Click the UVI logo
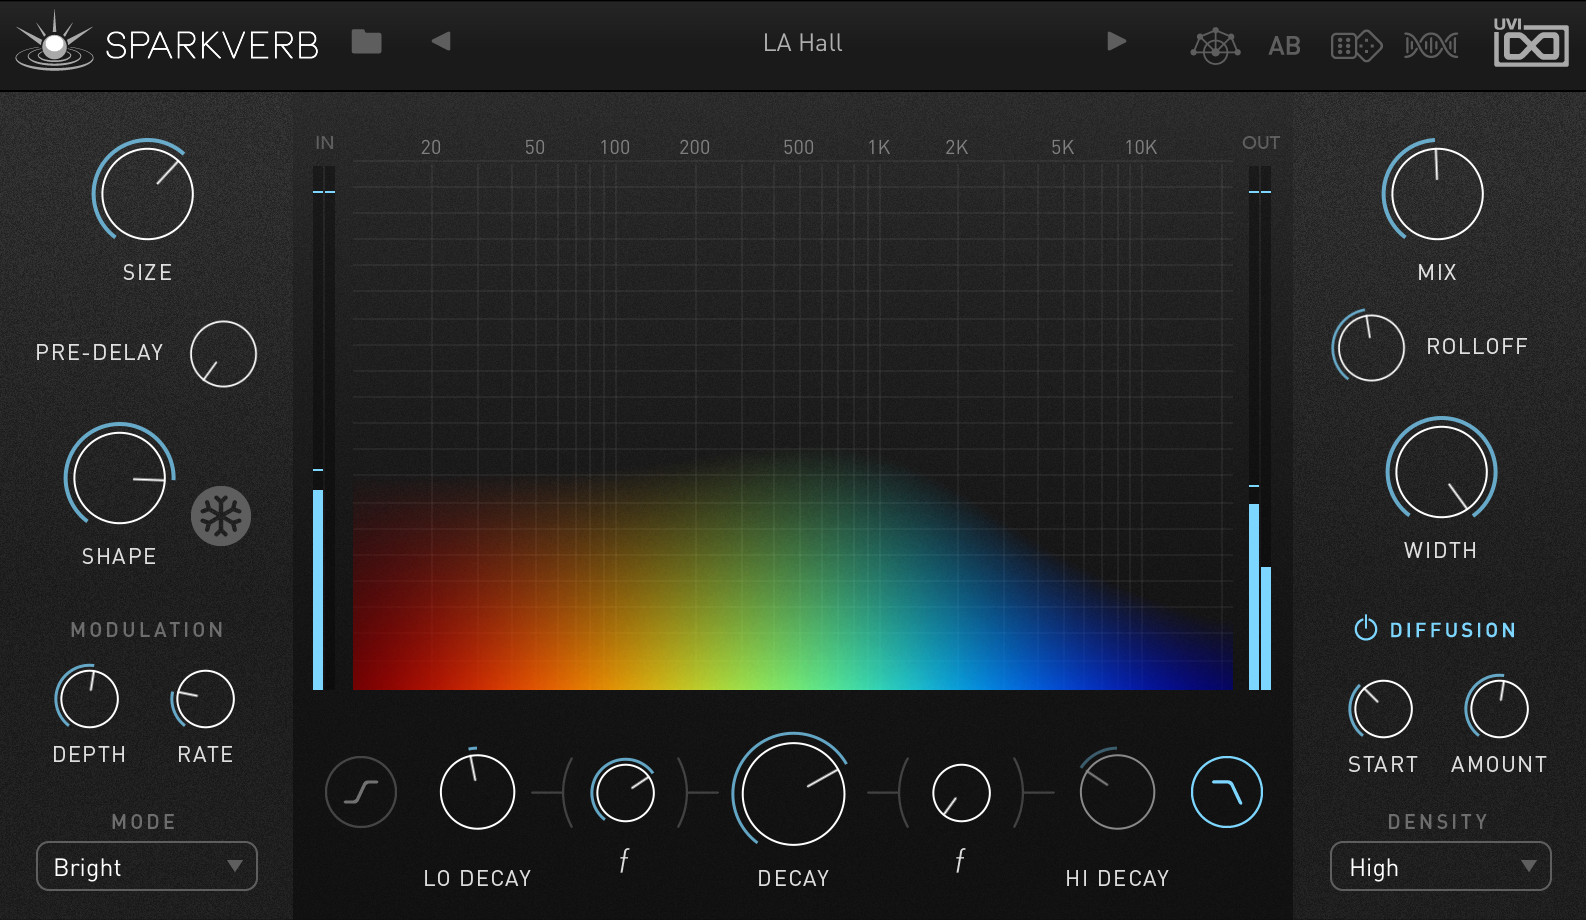 [1530, 43]
